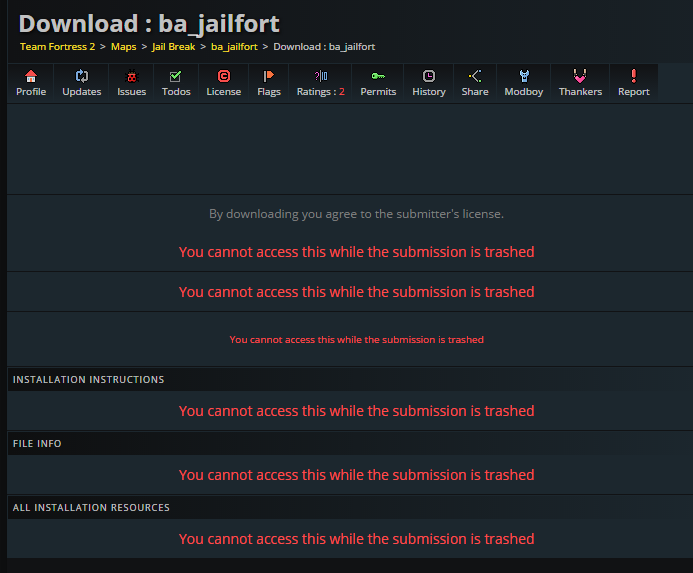Click the File Info section header
Image resolution: width=693 pixels, height=573 pixels.
tap(37, 444)
